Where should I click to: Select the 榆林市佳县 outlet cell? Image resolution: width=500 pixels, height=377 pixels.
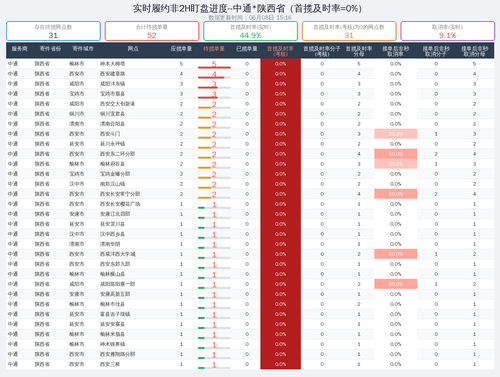pyautogui.click(x=113, y=304)
